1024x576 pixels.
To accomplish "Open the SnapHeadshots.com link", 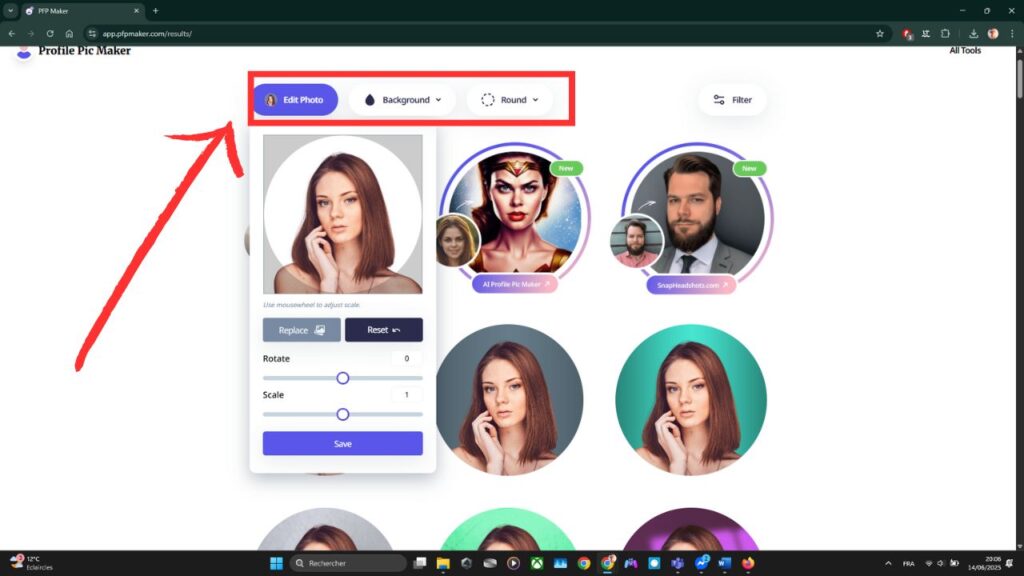I will click(x=691, y=285).
